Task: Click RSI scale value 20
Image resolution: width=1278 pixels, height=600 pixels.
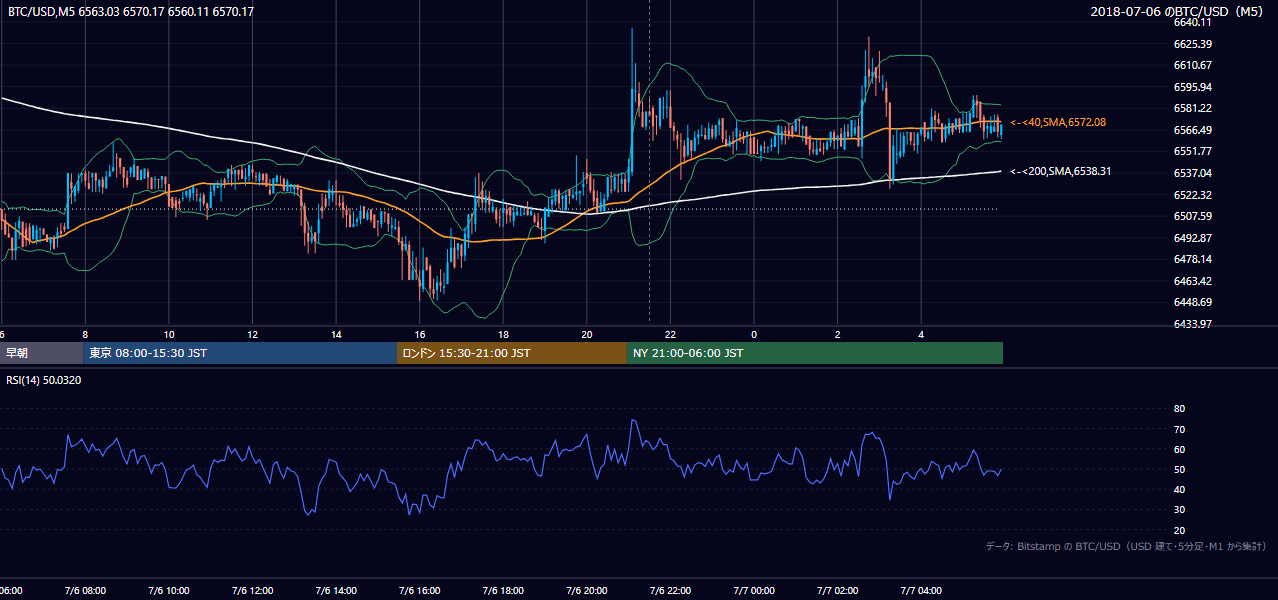Action: point(1179,530)
